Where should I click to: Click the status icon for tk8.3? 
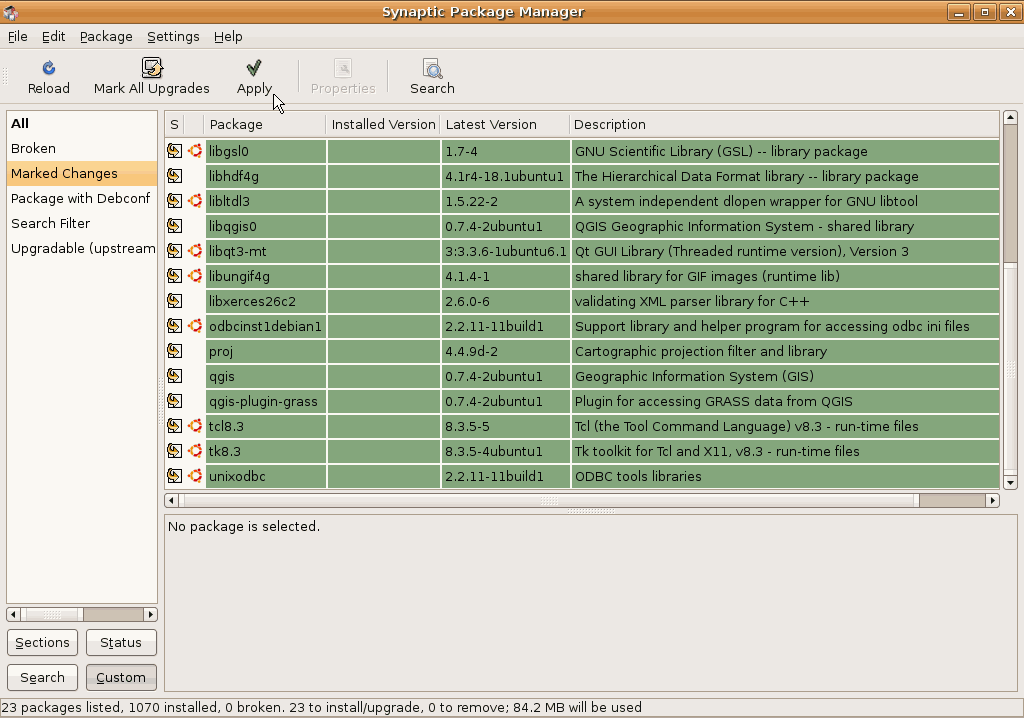tap(174, 451)
